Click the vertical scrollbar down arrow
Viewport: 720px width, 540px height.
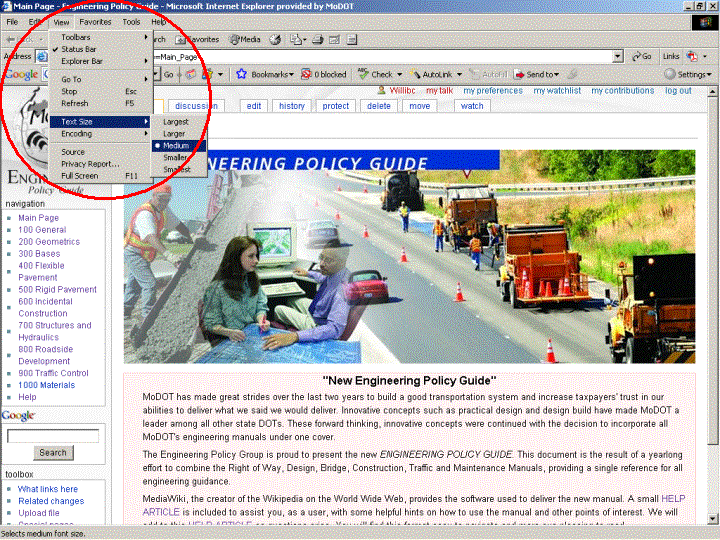[712, 519]
